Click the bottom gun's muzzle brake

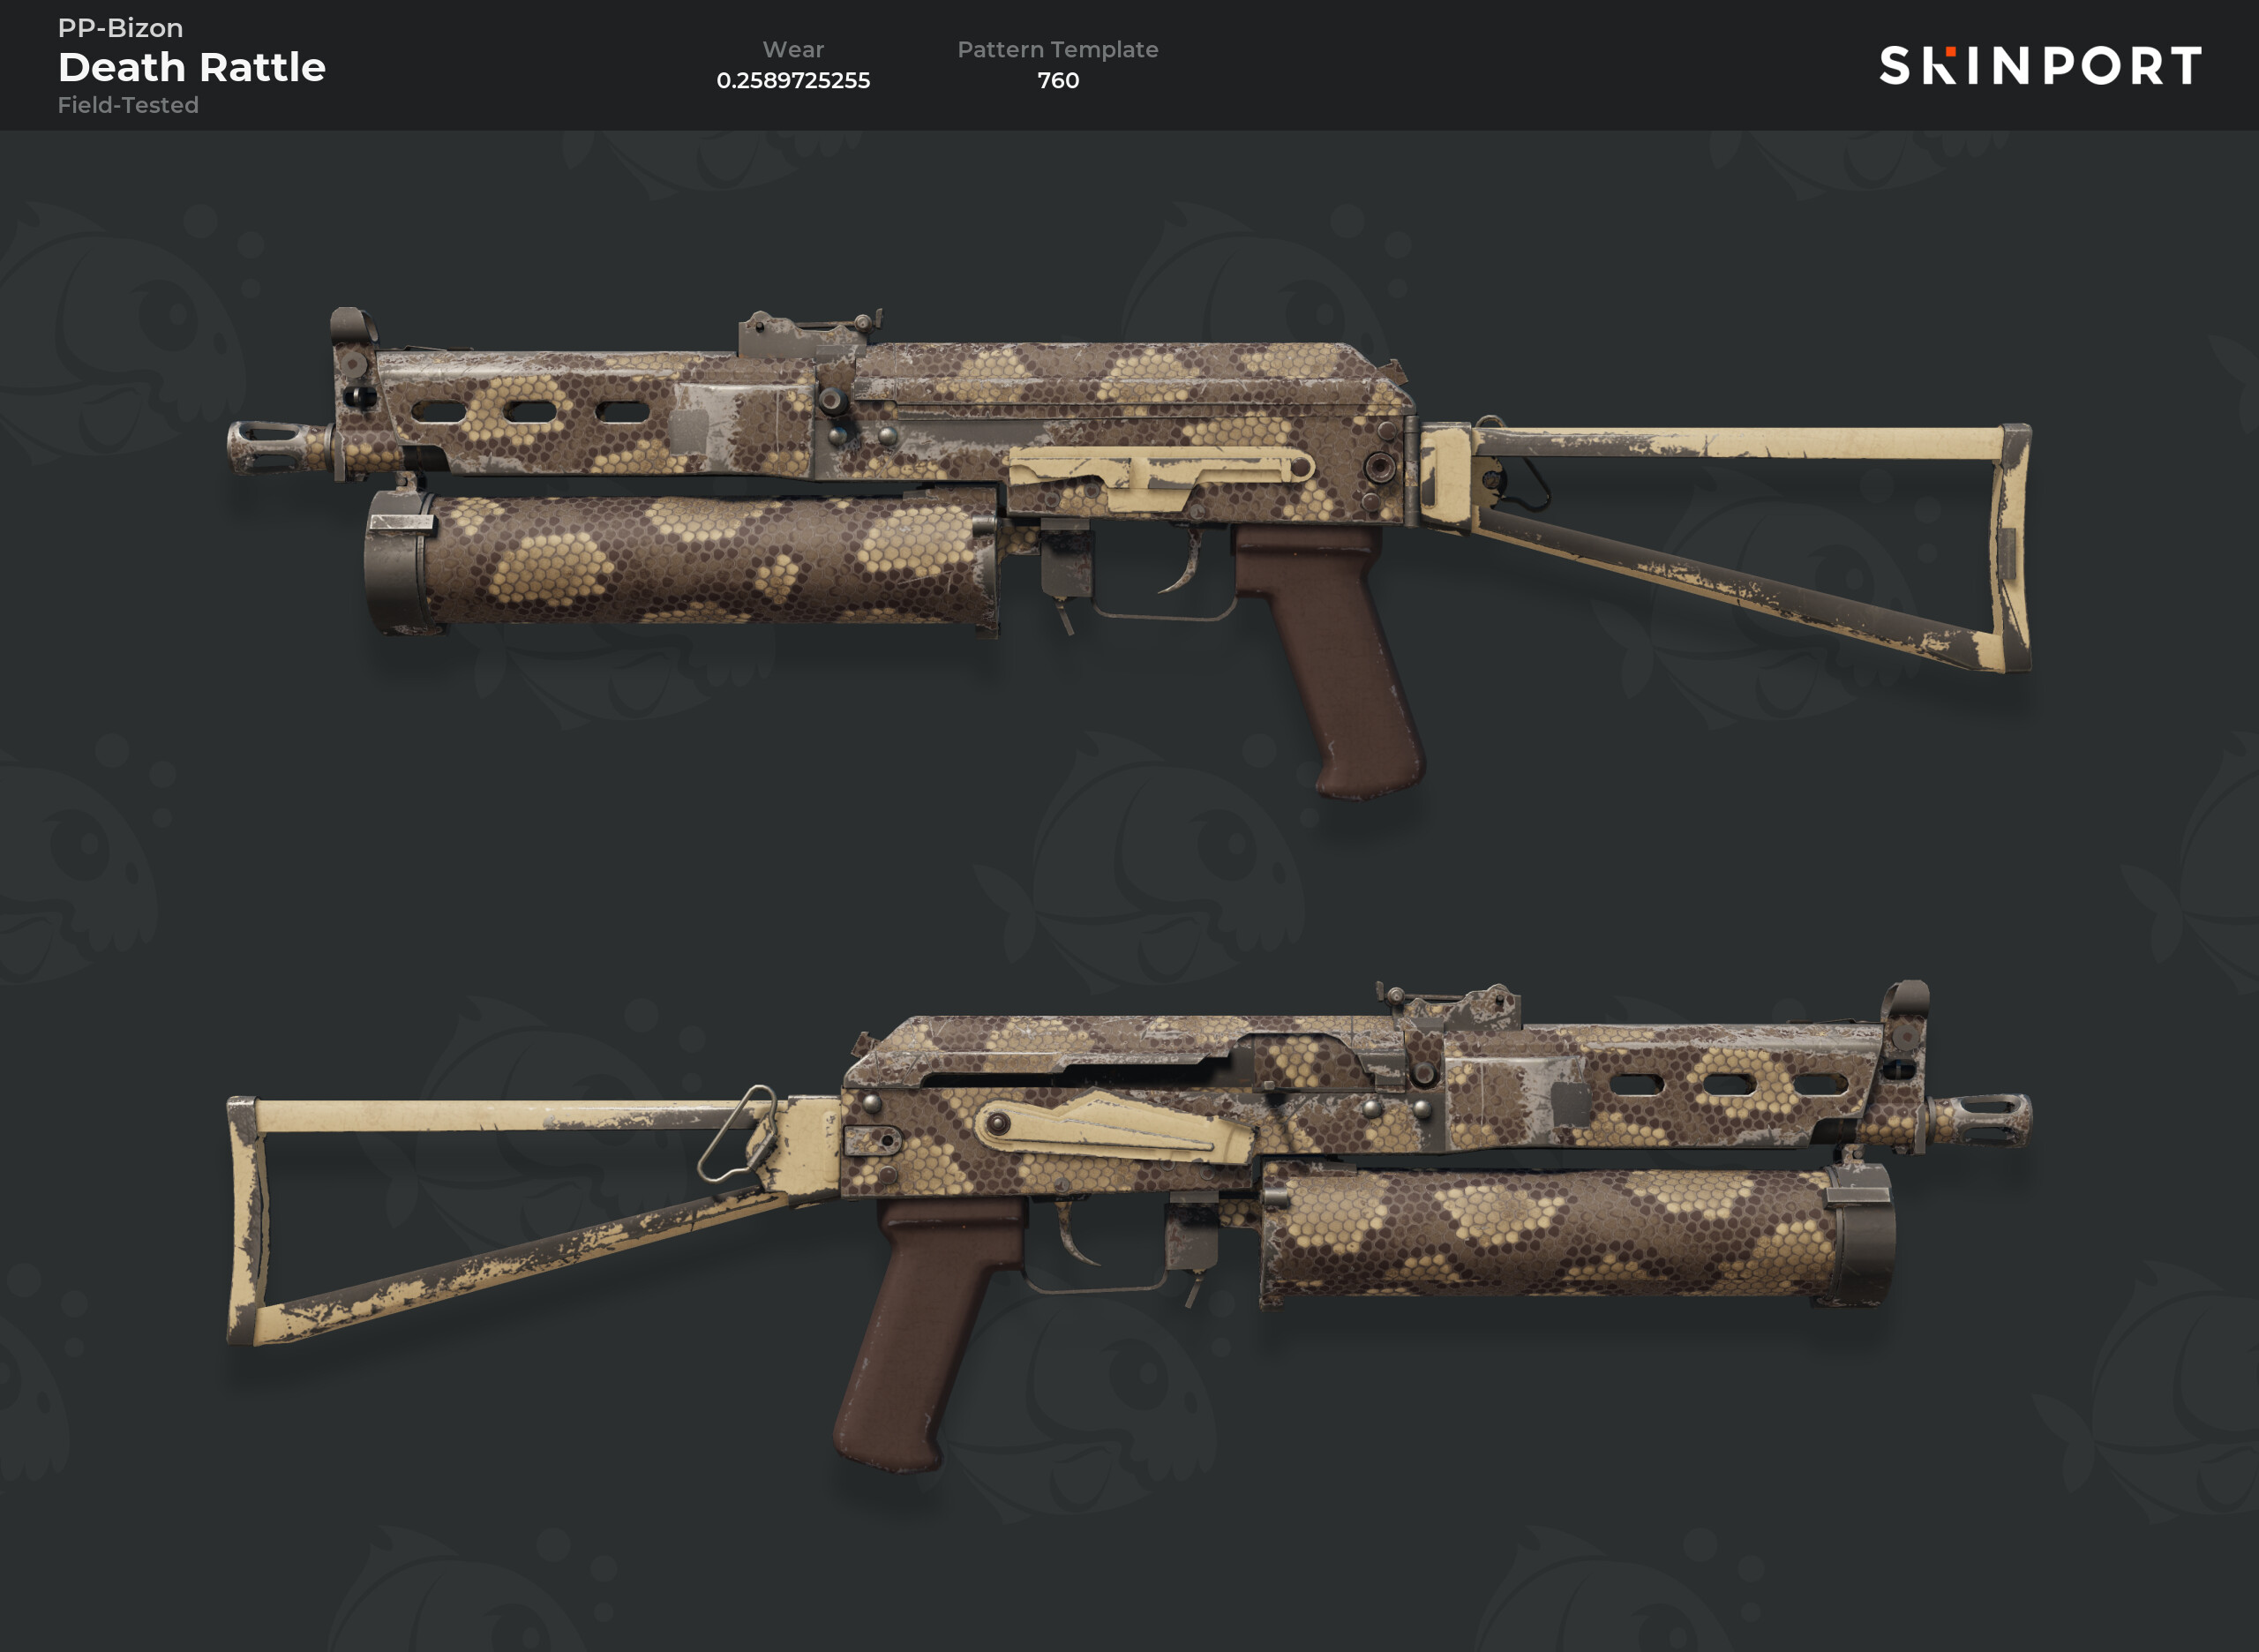1980,1119
